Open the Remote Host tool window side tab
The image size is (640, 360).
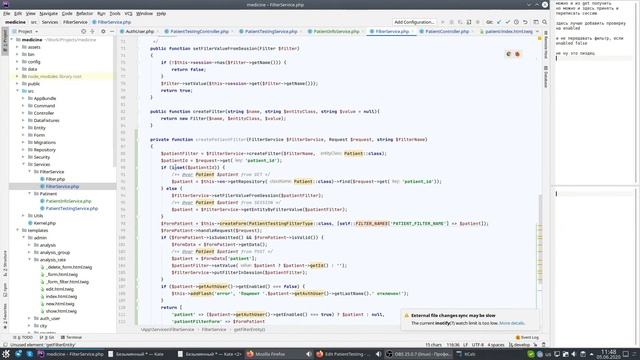tap(545, 45)
